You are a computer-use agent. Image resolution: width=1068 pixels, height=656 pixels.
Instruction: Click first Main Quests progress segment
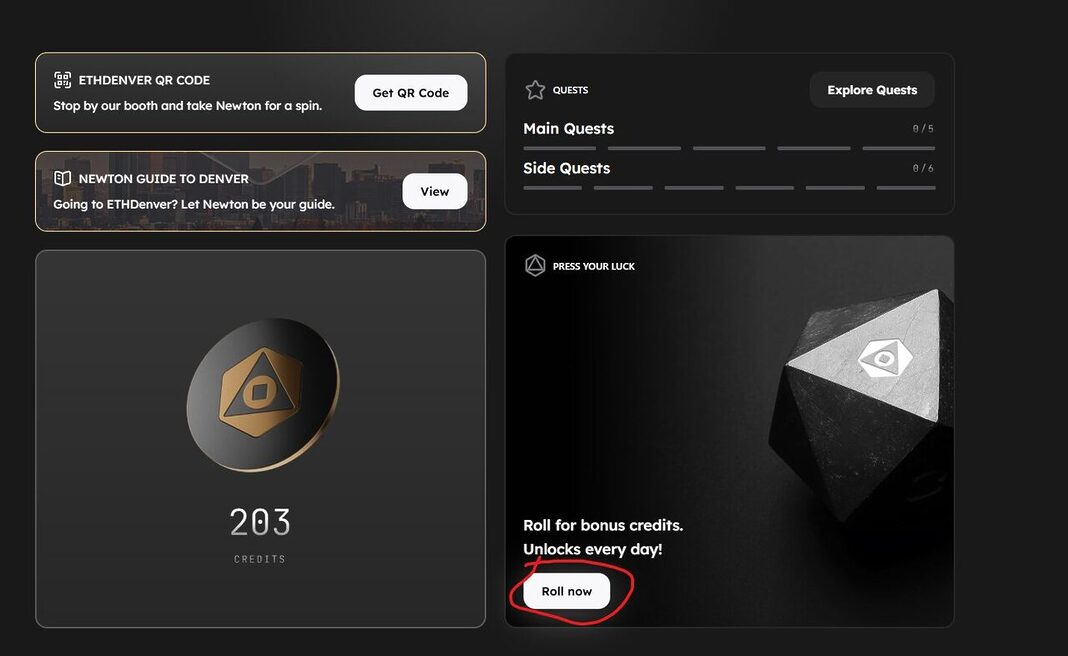coord(559,148)
